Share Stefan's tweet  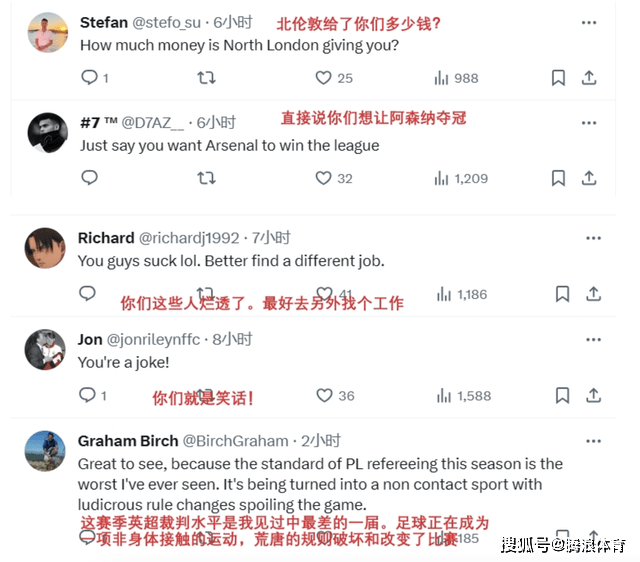pyautogui.click(x=589, y=78)
